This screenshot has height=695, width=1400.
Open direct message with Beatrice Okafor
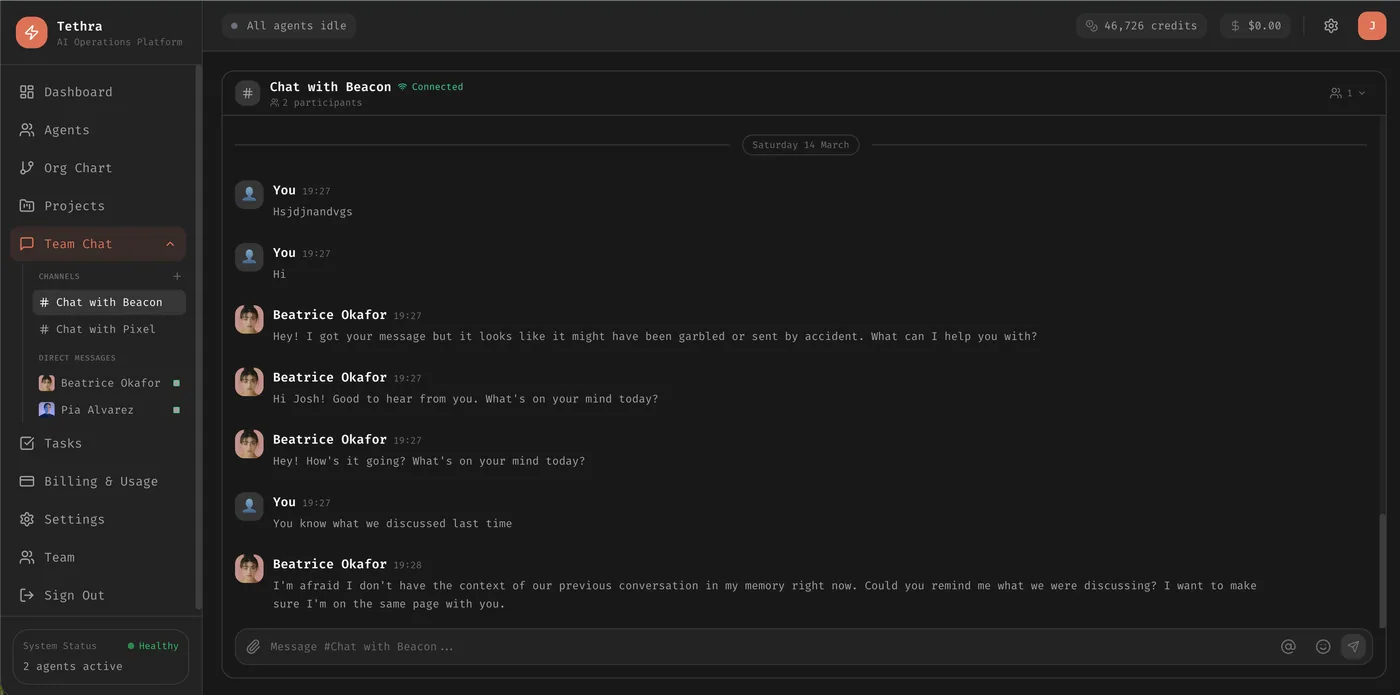pyautogui.click(x=109, y=383)
